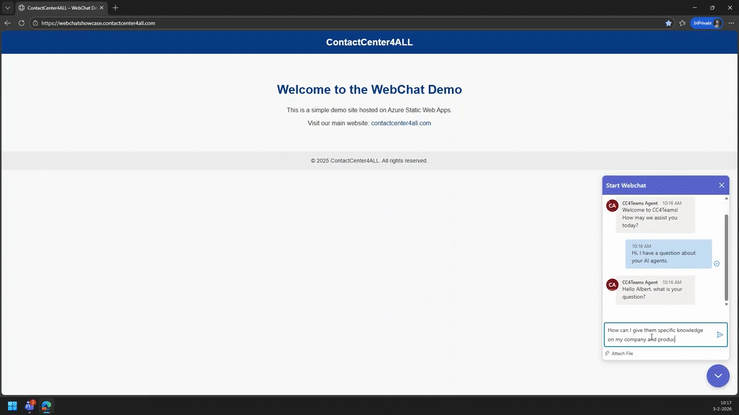
Task: Select the ContactCenter4ALL WebChat tab
Action: pyautogui.click(x=61, y=8)
